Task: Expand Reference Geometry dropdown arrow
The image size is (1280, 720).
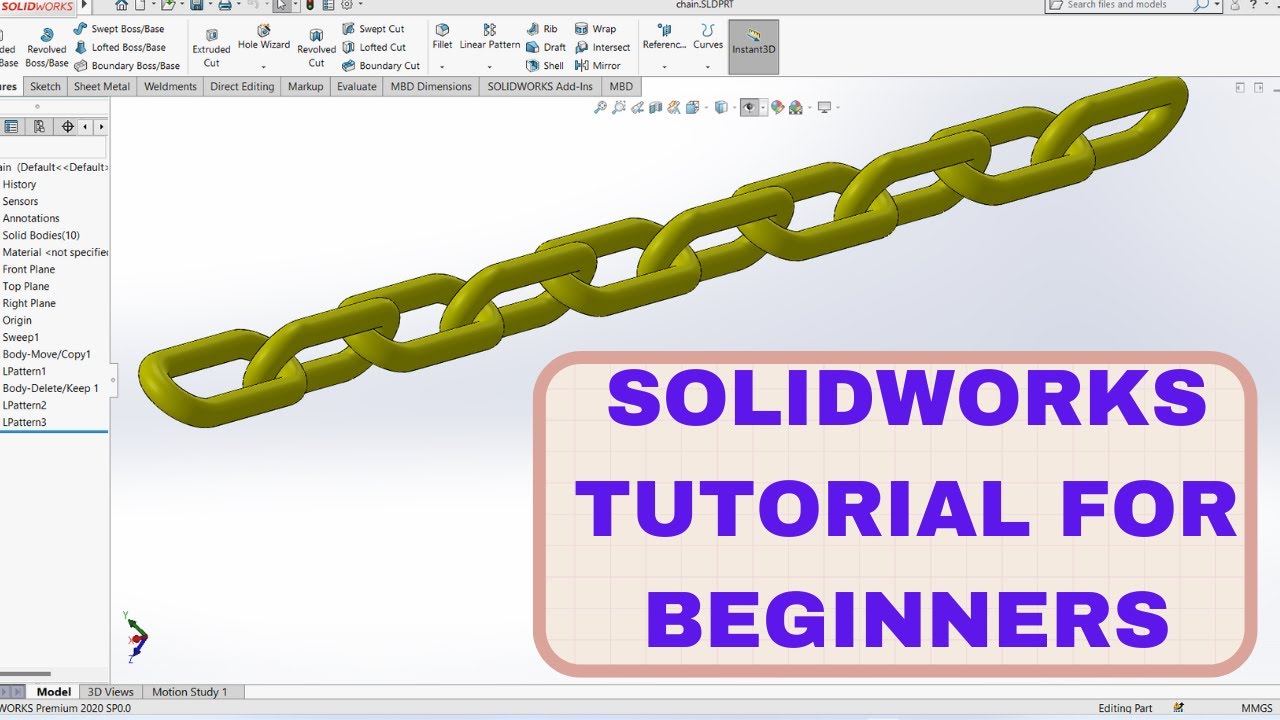Action: tap(664, 67)
